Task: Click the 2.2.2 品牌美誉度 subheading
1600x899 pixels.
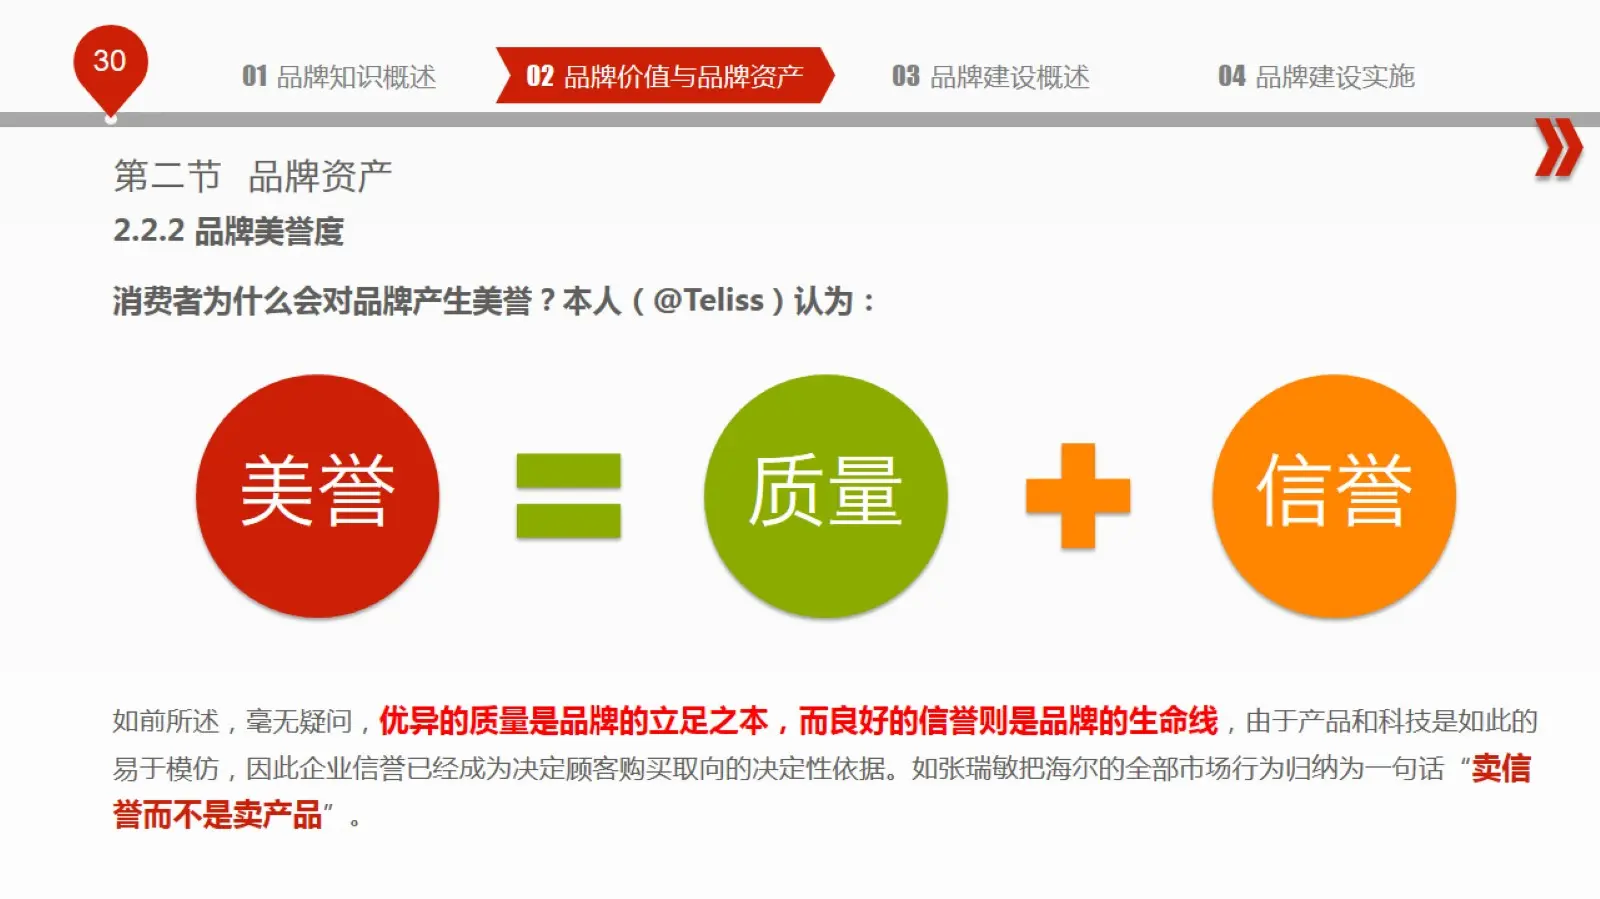Action: [228, 231]
